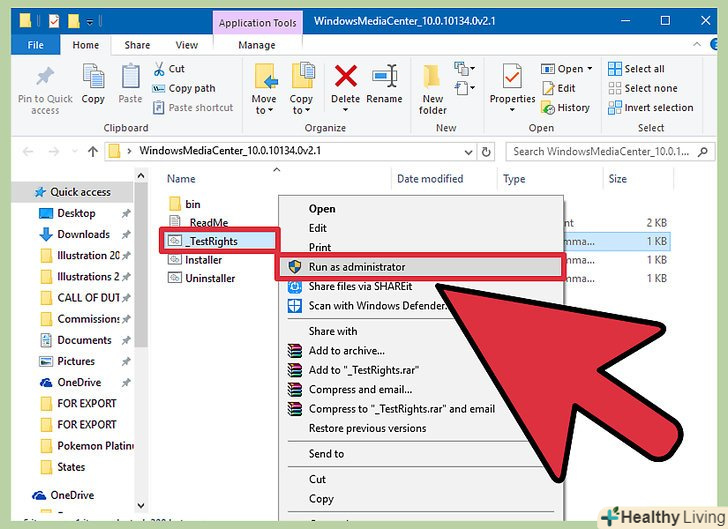This screenshot has width=728, height=529.
Task: Open the Copy to dropdown
Action: [x=301, y=88]
